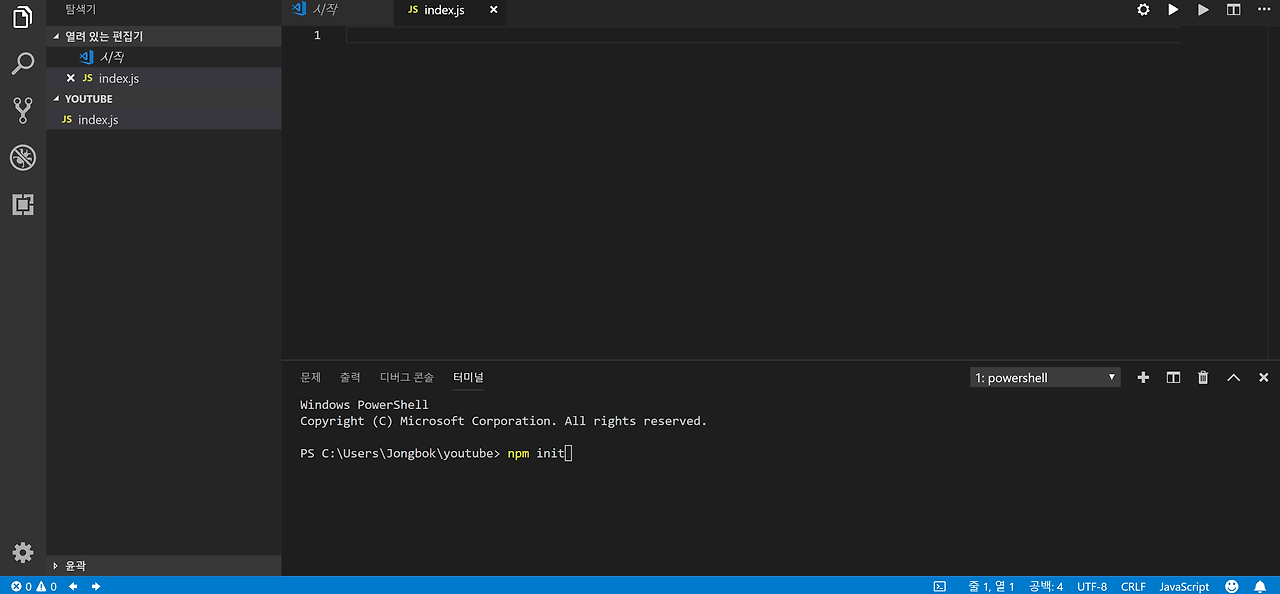Open the Manage gear at sidebar bottom
The height and width of the screenshot is (594, 1280).
22,552
